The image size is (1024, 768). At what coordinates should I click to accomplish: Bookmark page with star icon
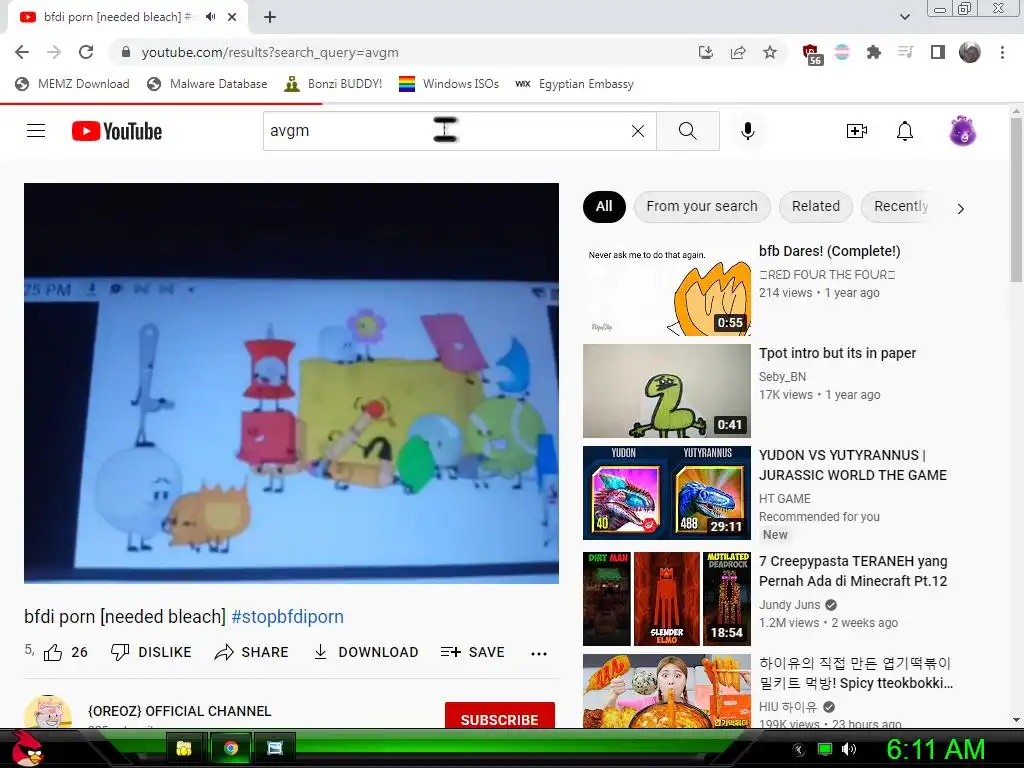(770, 52)
